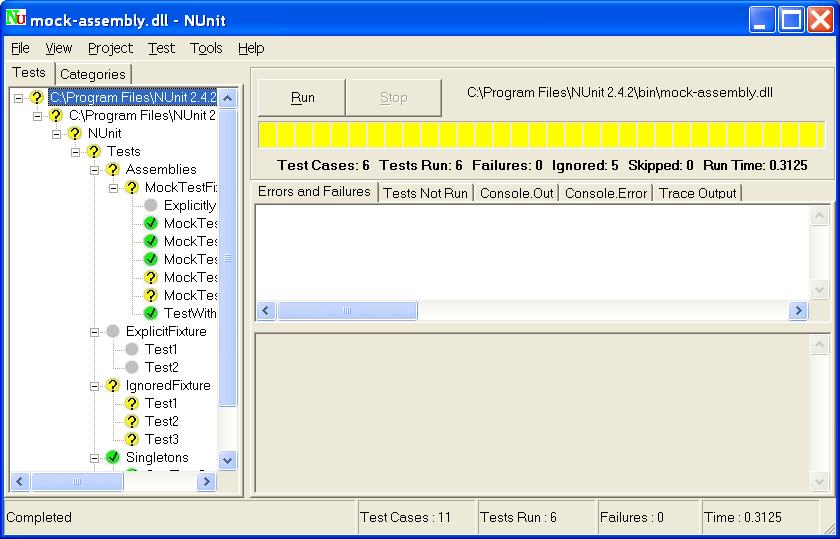Viewport: 840px width, 539px height.
Task: Collapse the Singletons node
Action: [x=94, y=458]
